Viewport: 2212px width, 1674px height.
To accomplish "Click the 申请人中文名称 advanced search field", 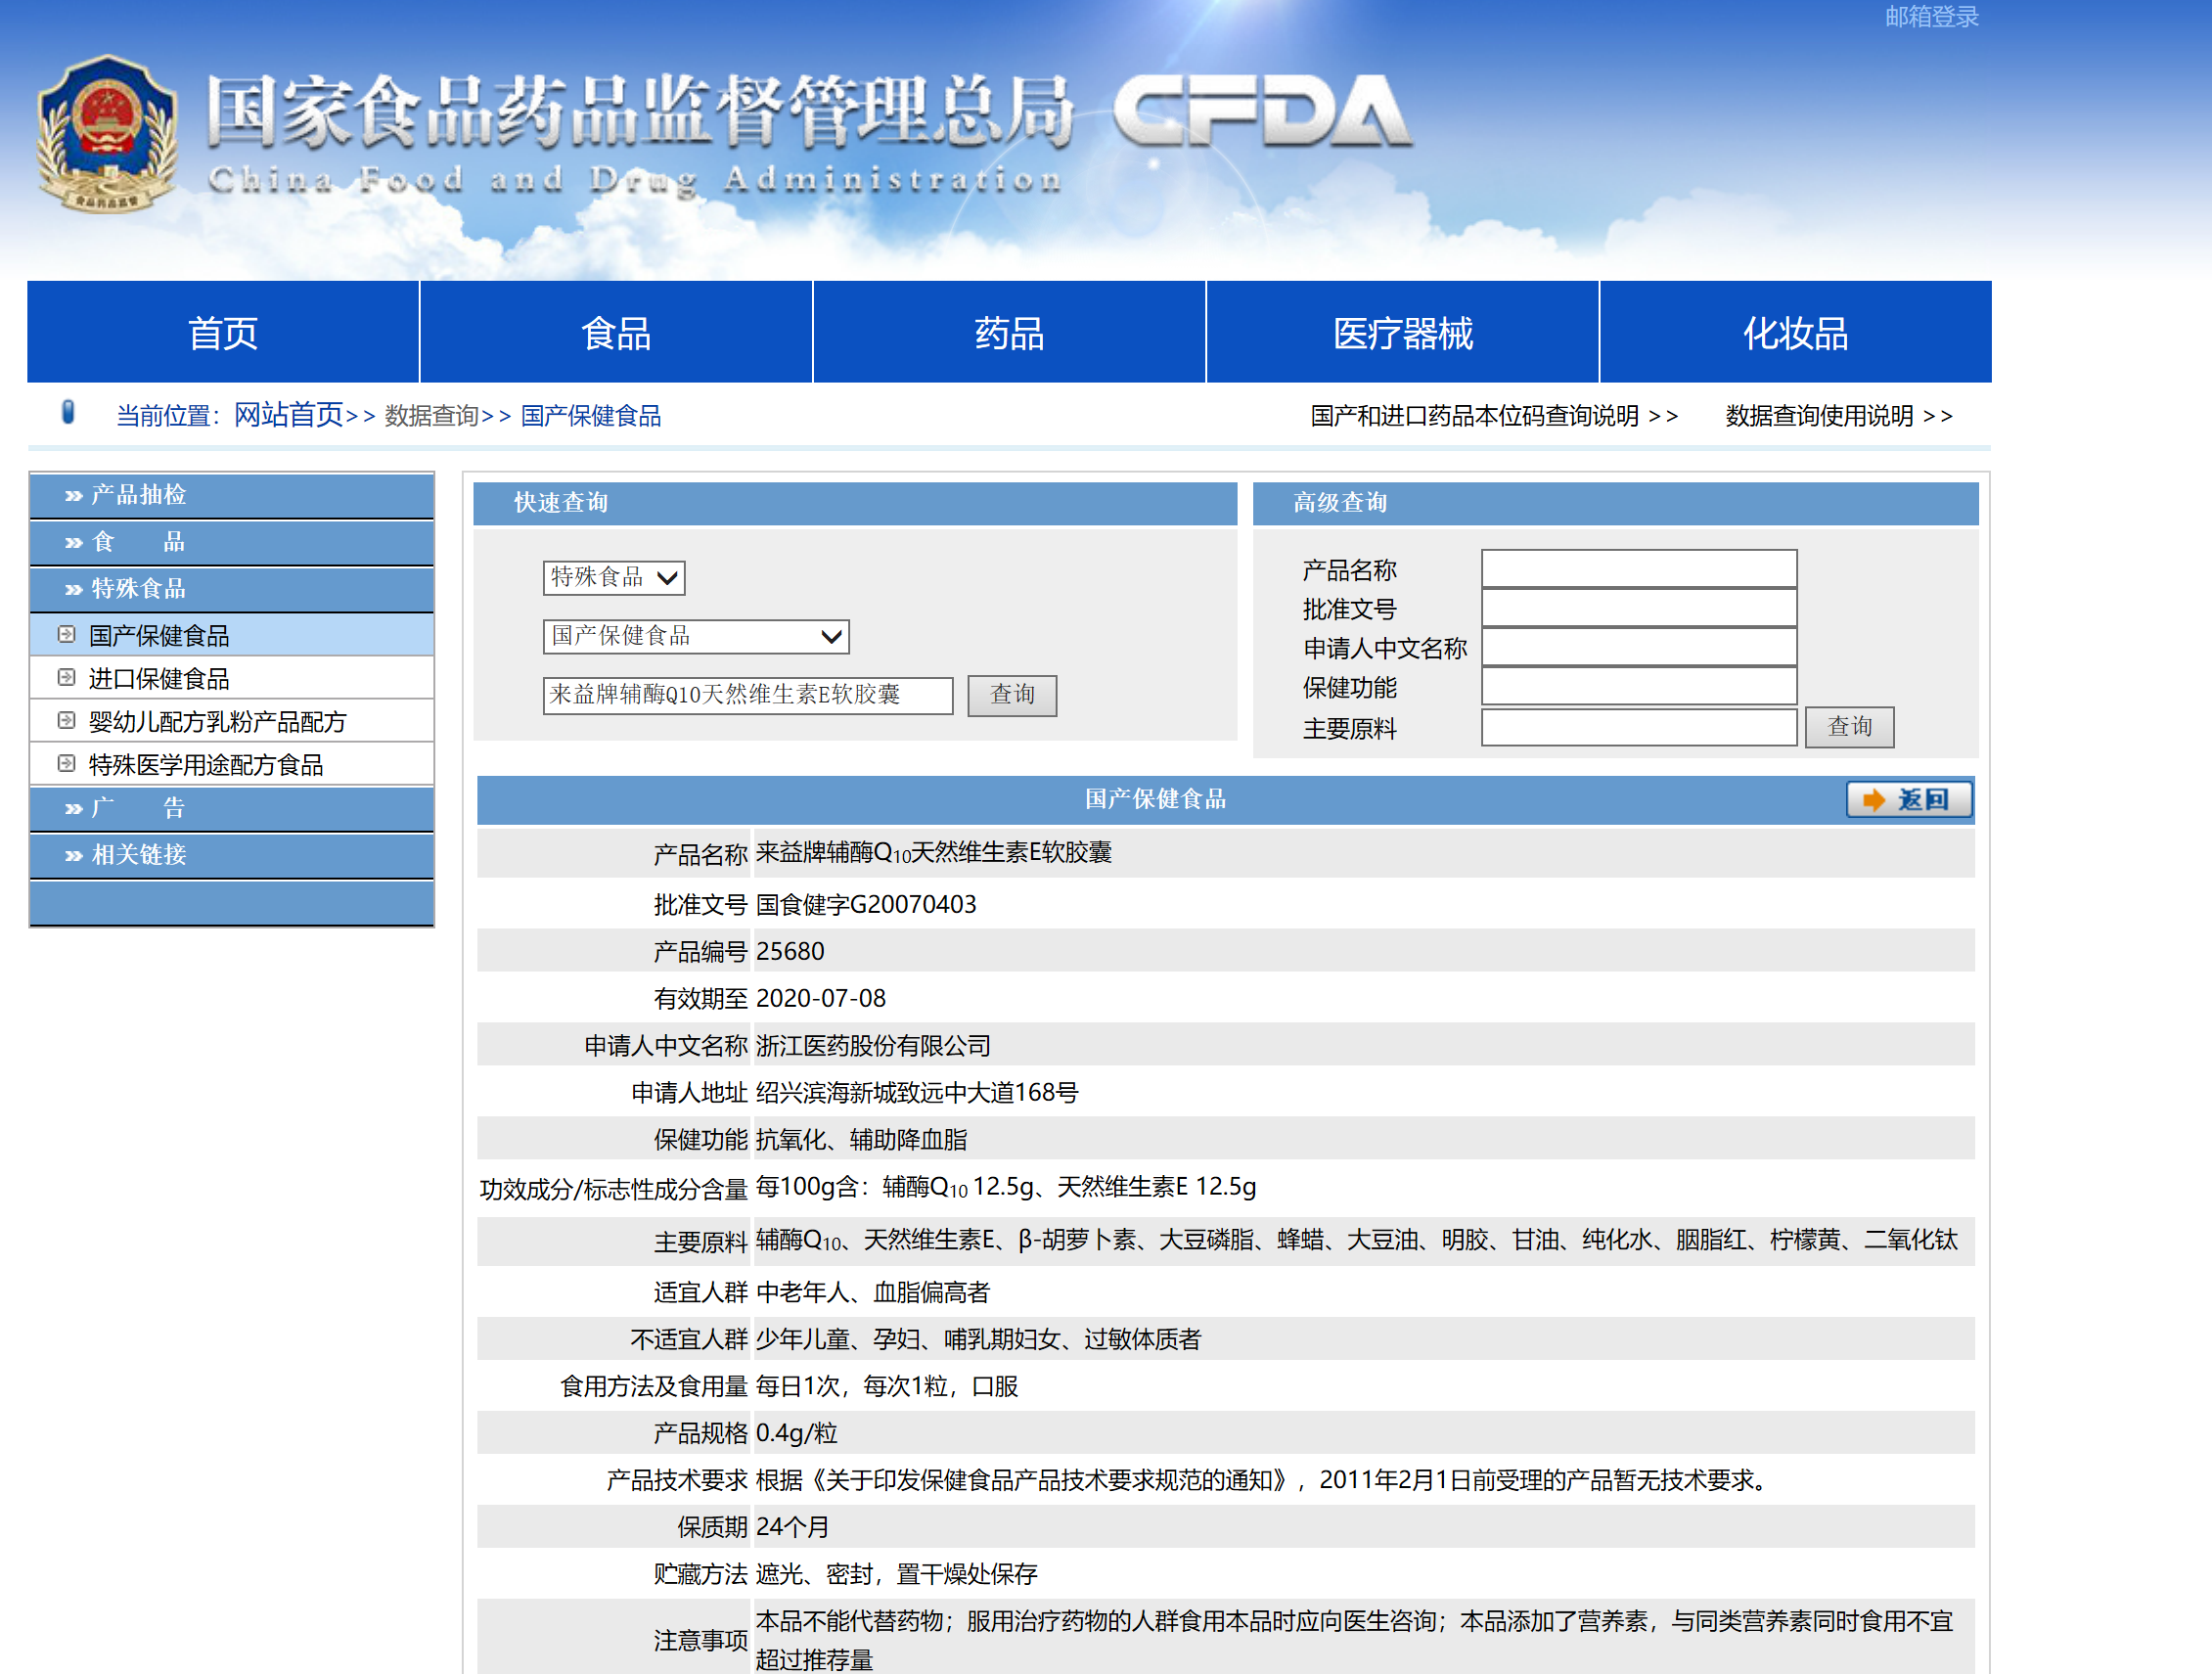I will (1639, 646).
